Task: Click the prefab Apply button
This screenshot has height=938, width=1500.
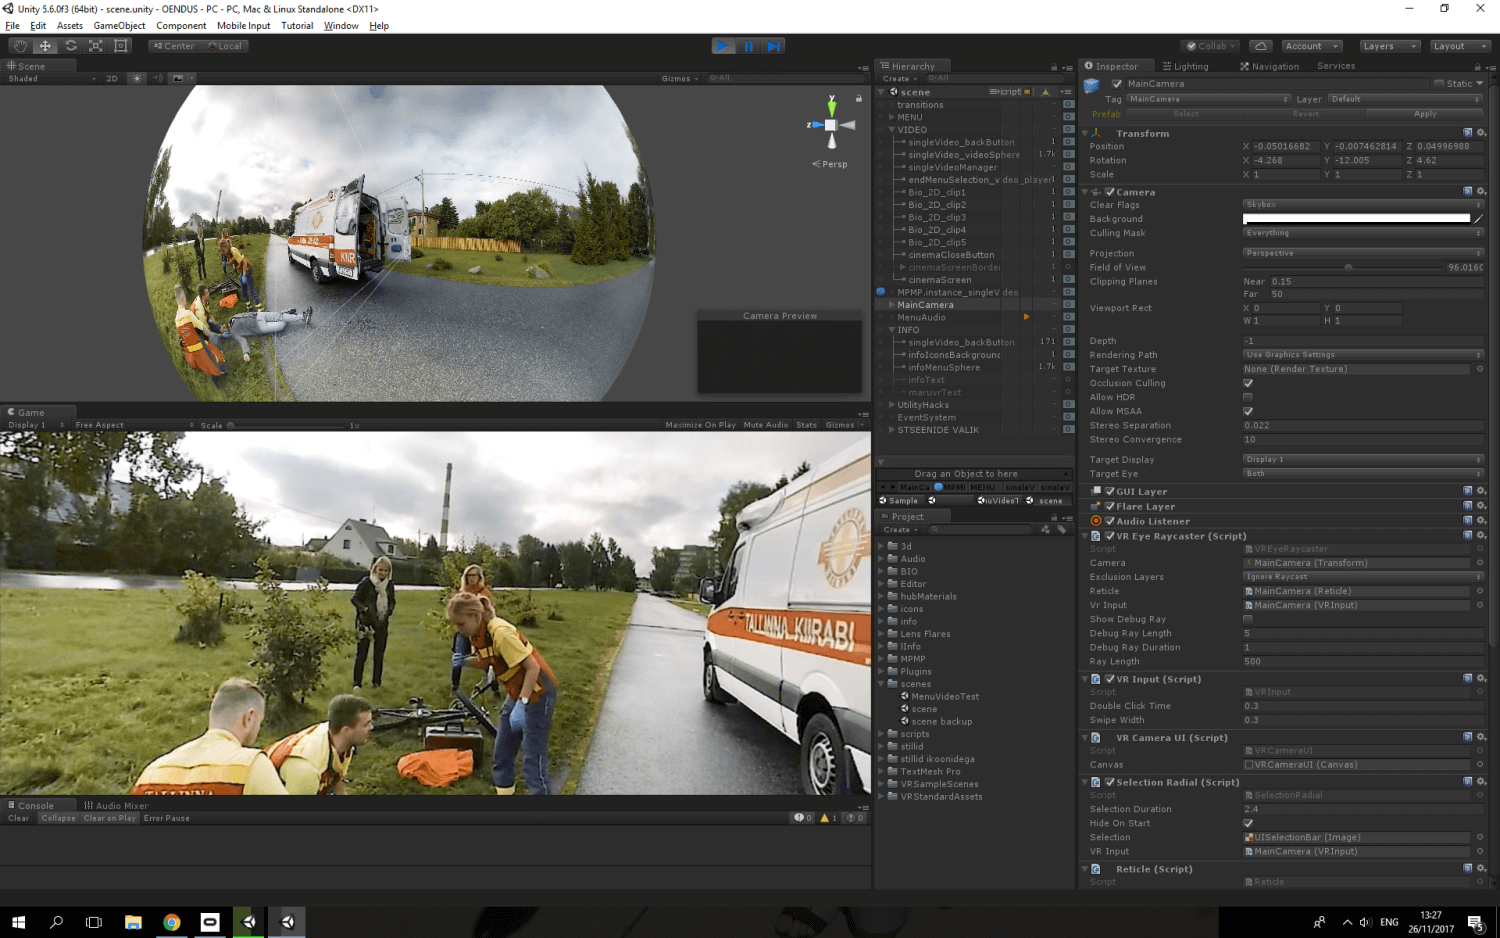Action: (1425, 114)
